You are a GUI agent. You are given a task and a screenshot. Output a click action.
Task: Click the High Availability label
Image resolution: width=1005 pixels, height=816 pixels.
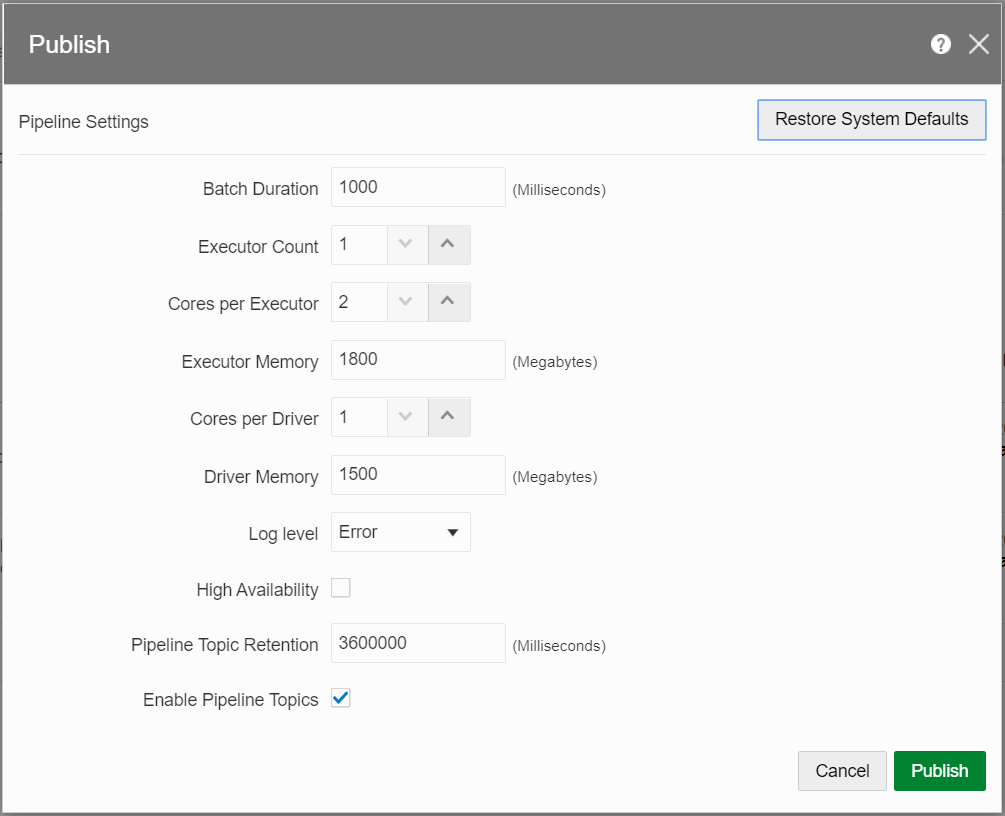click(257, 590)
